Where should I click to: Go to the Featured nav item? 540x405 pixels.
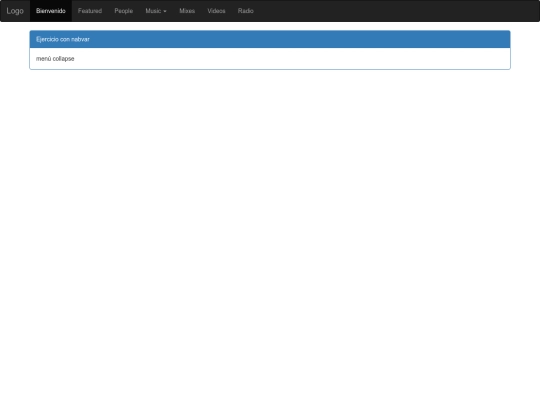click(90, 11)
